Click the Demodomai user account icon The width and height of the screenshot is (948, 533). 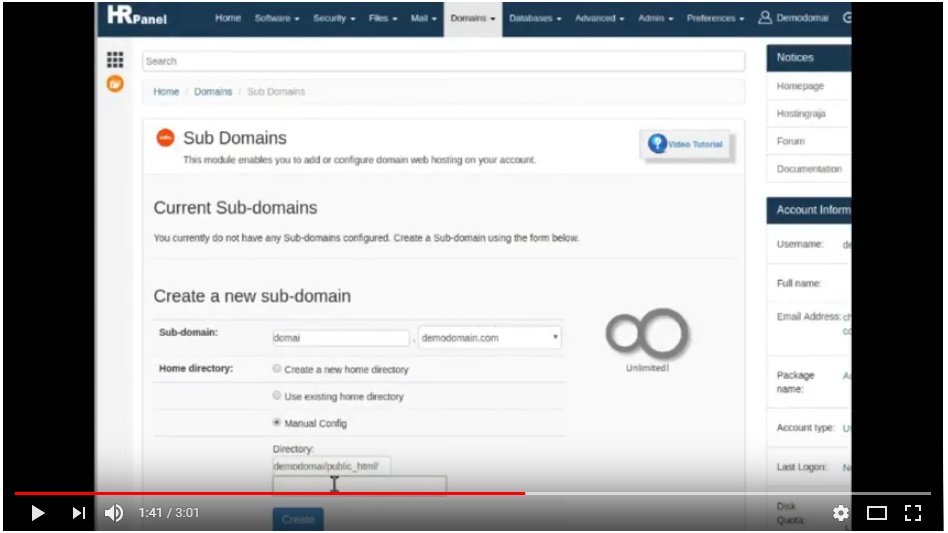click(x=766, y=18)
